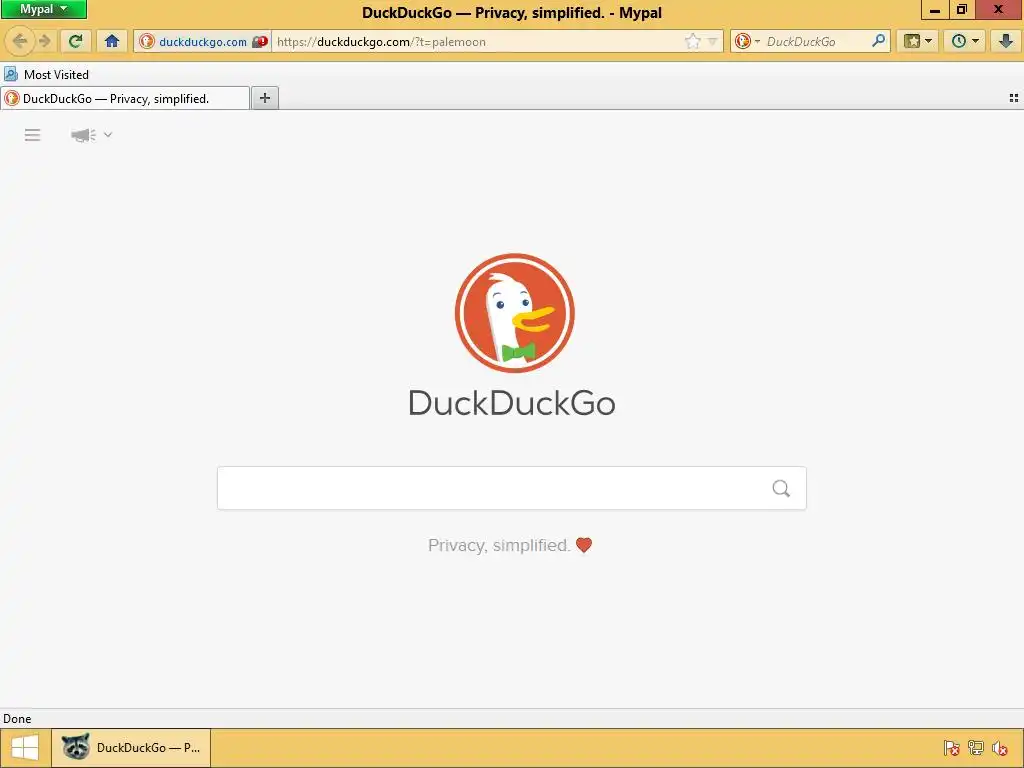Go back to the previous page

(x=20, y=42)
